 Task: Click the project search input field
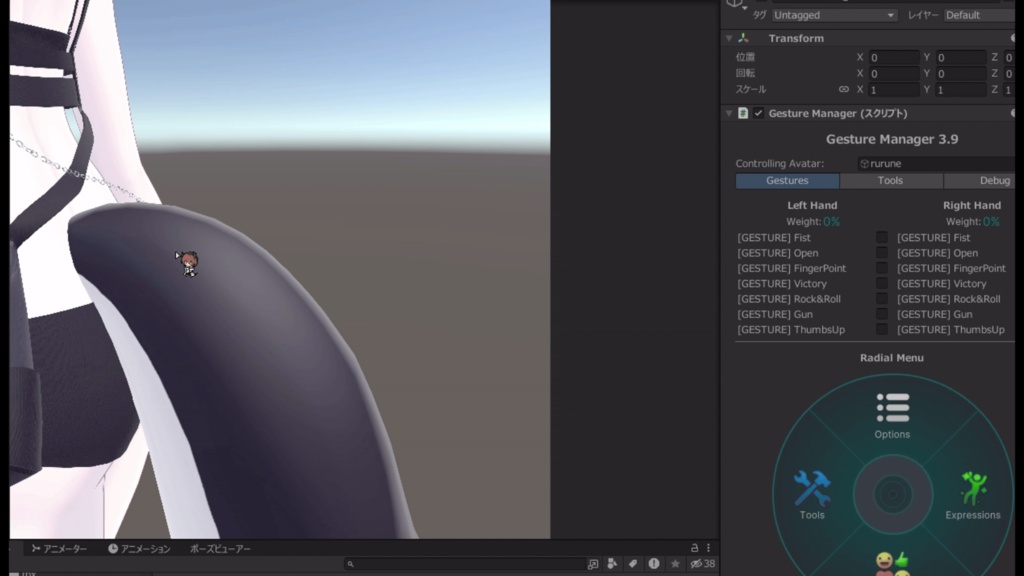[x=465, y=564]
